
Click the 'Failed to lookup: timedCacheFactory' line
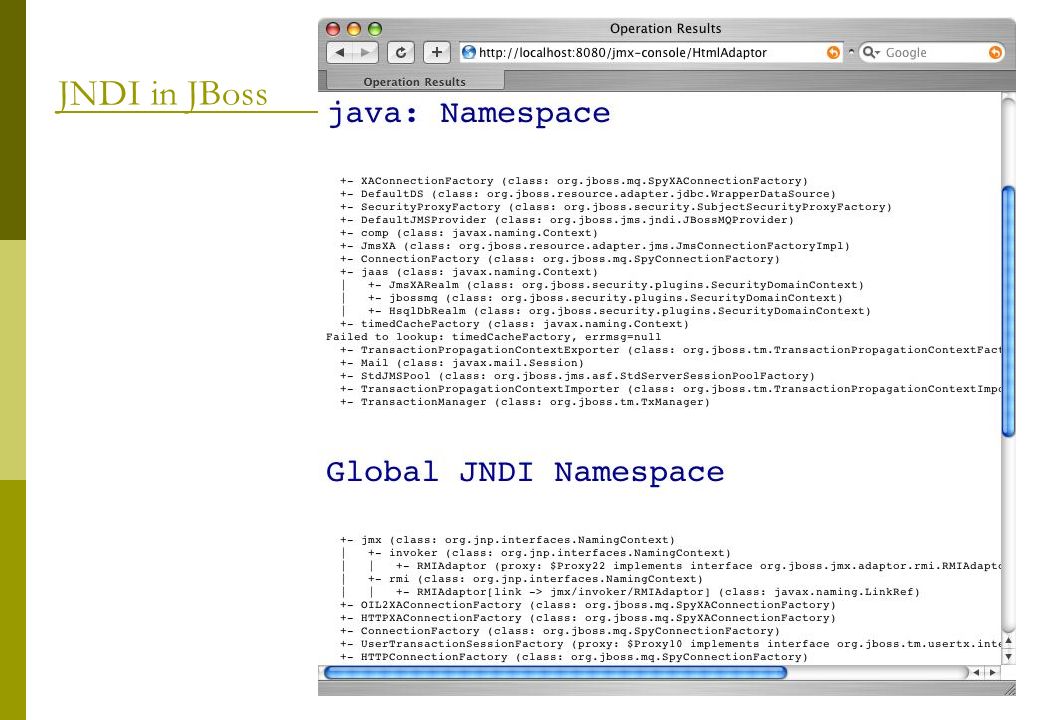click(x=493, y=337)
